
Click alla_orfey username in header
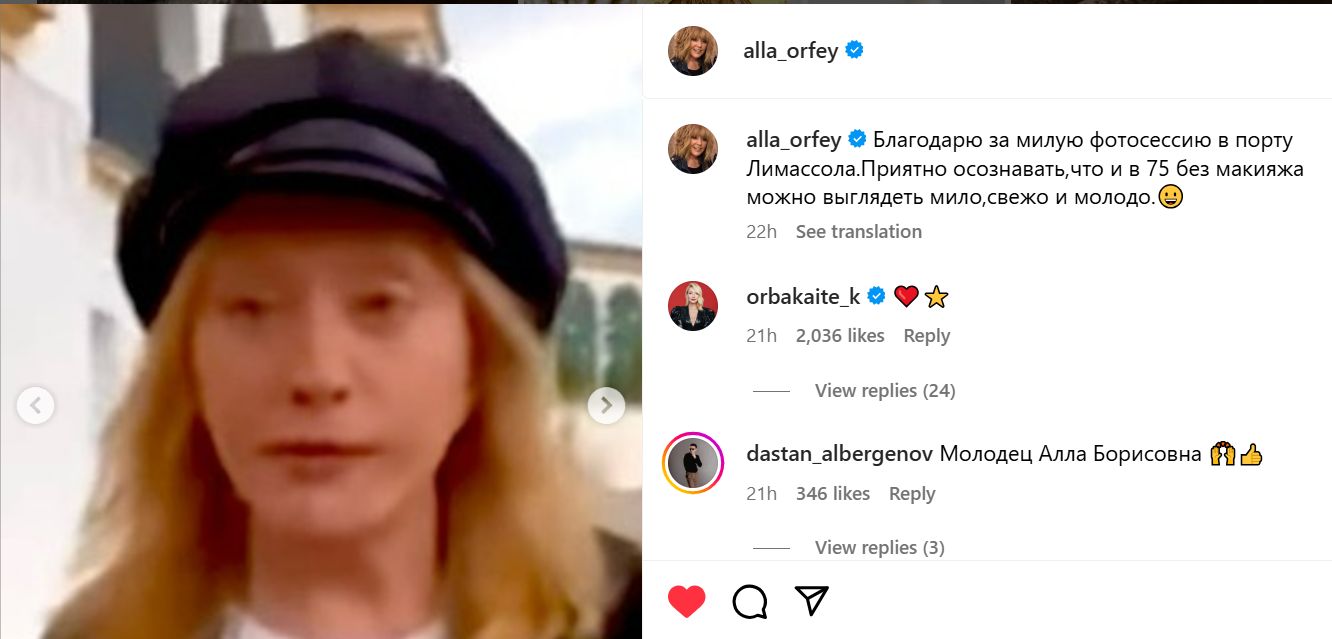point(791,50)
